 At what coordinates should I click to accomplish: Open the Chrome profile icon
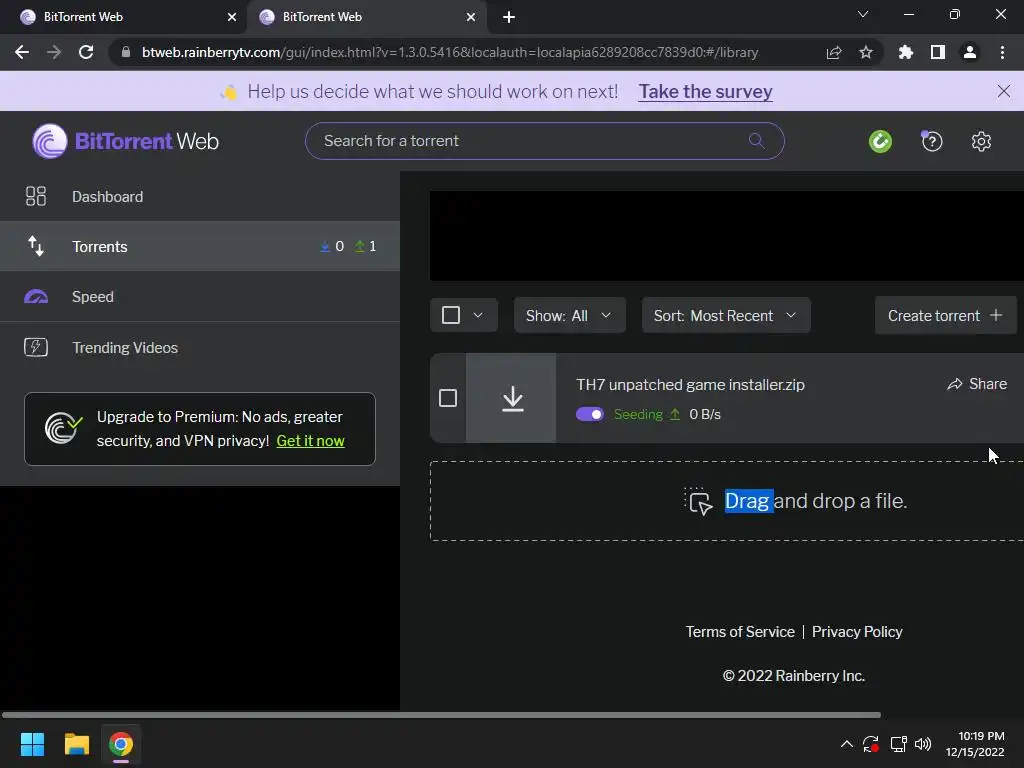(x=970, y=52)
